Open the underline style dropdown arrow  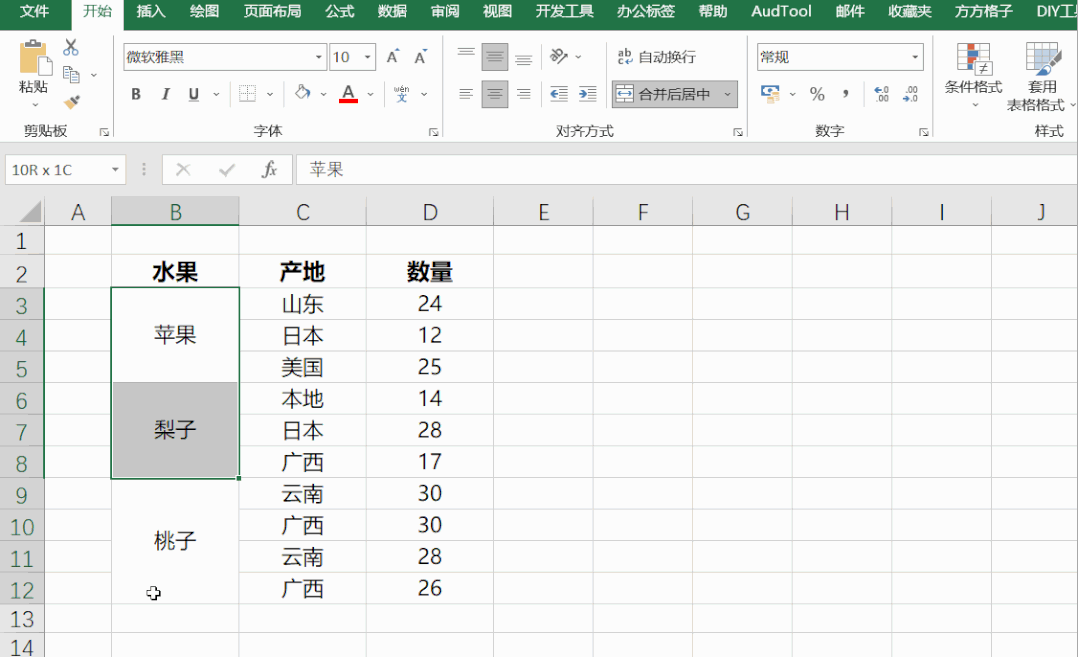pos(217,94)
